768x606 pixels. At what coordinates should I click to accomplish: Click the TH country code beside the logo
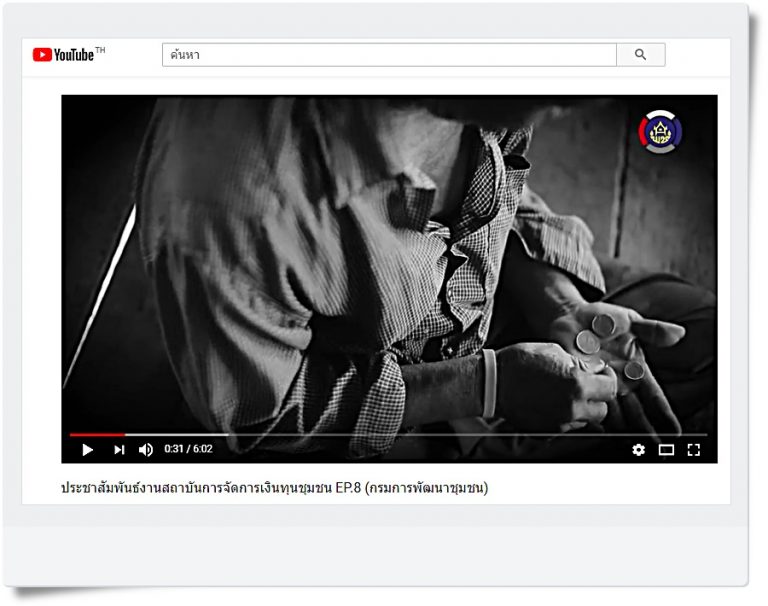coord(100,50)
